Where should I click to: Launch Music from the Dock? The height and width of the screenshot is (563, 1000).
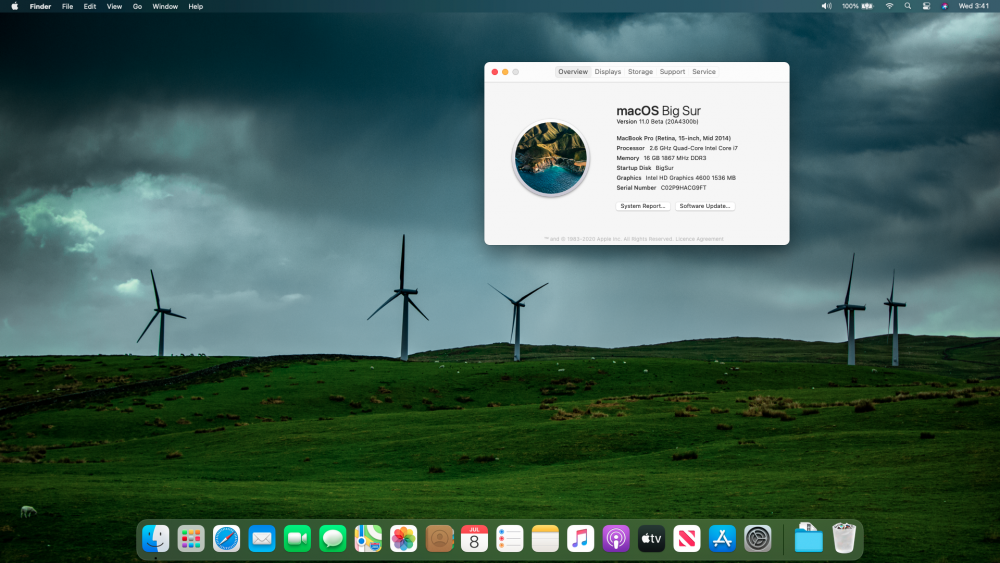point(580,539)
